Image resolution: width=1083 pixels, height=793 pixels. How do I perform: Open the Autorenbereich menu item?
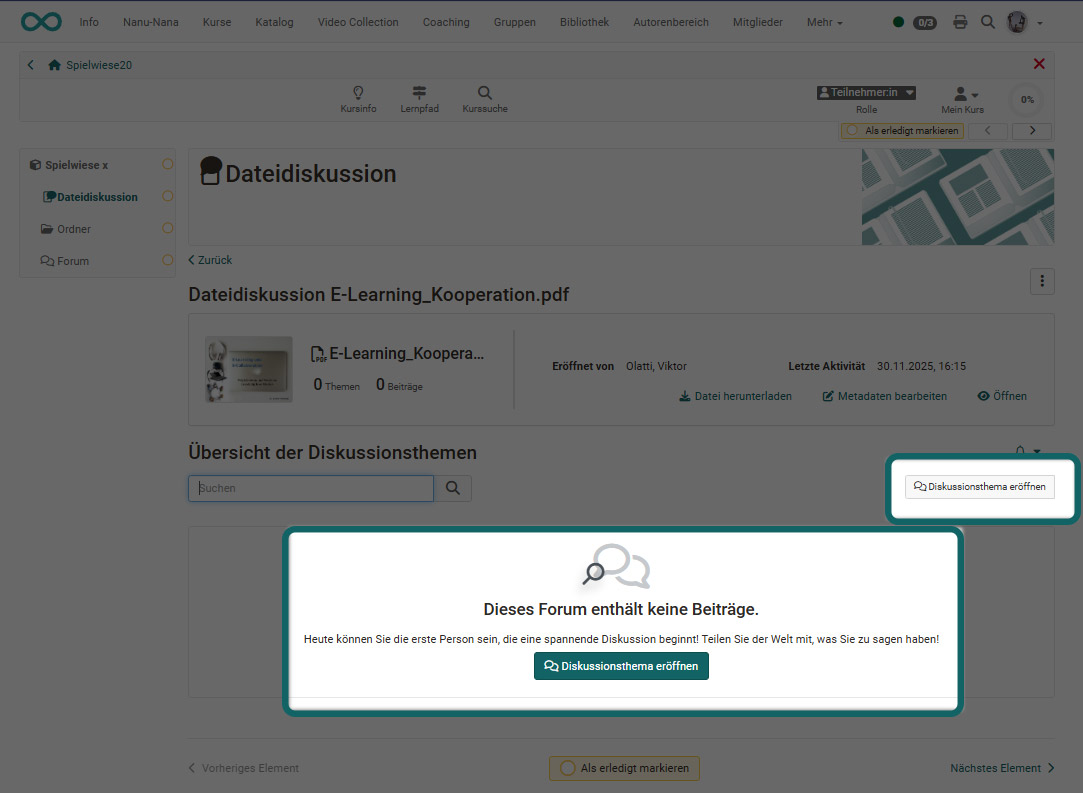point(670,22)
